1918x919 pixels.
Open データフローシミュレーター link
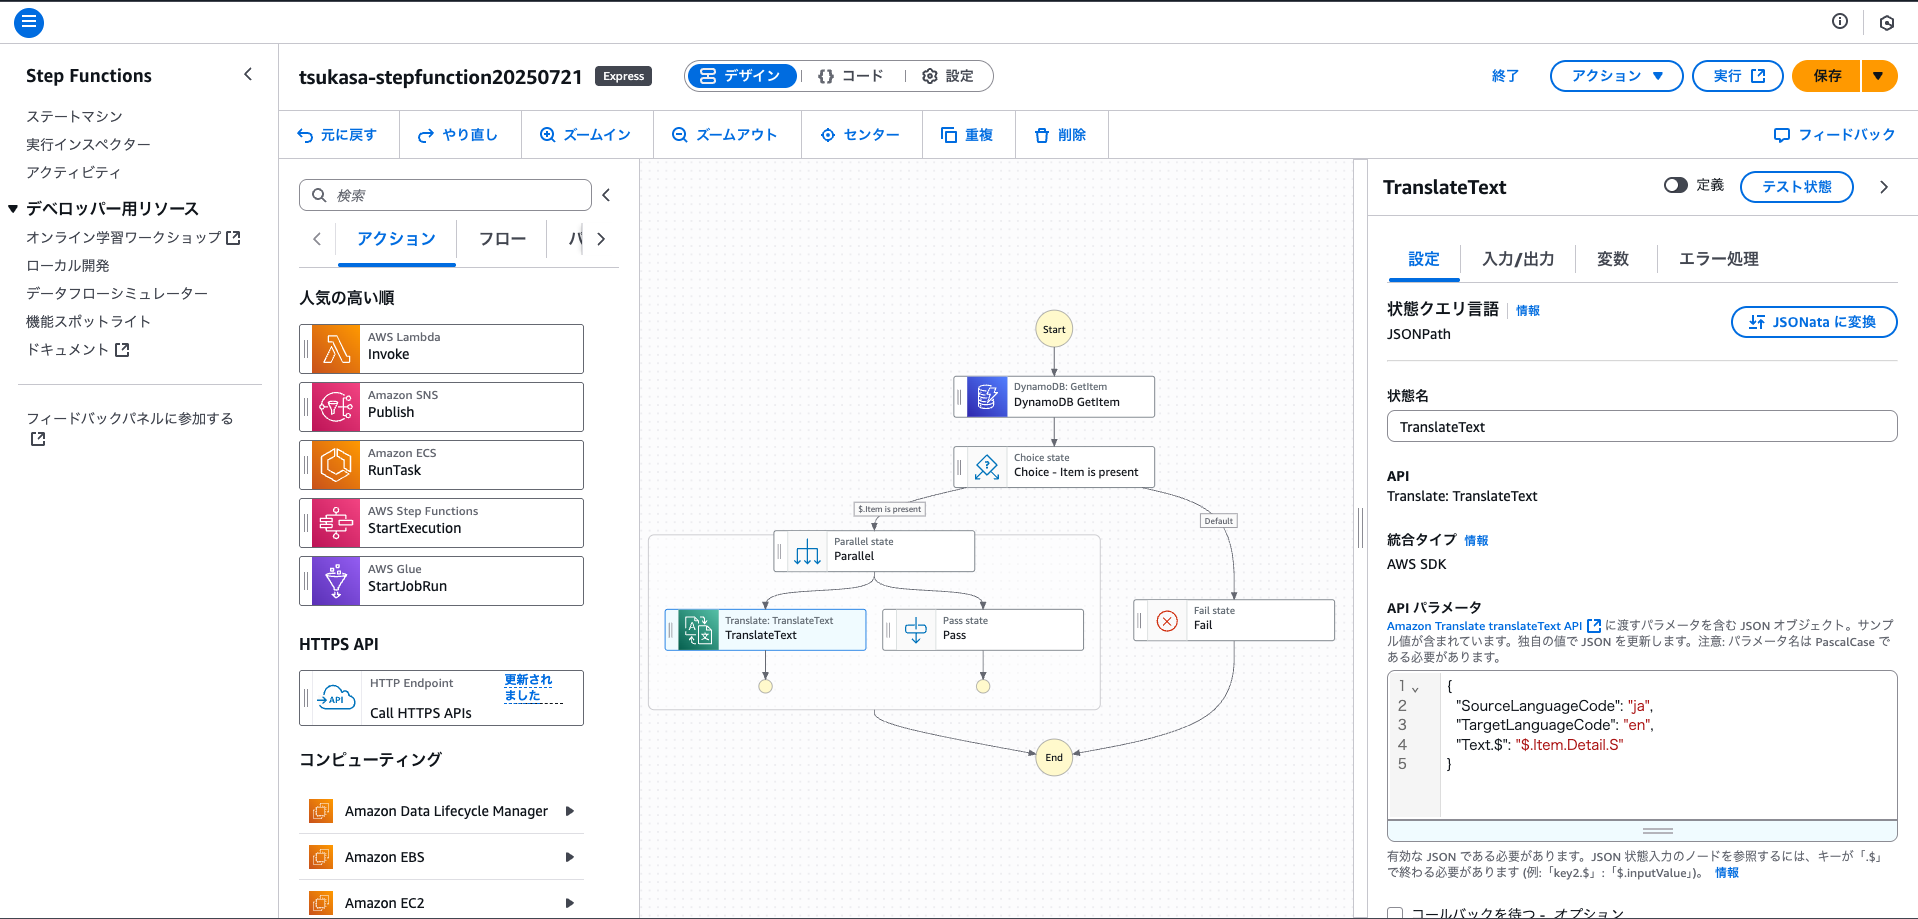coord(117,293)
